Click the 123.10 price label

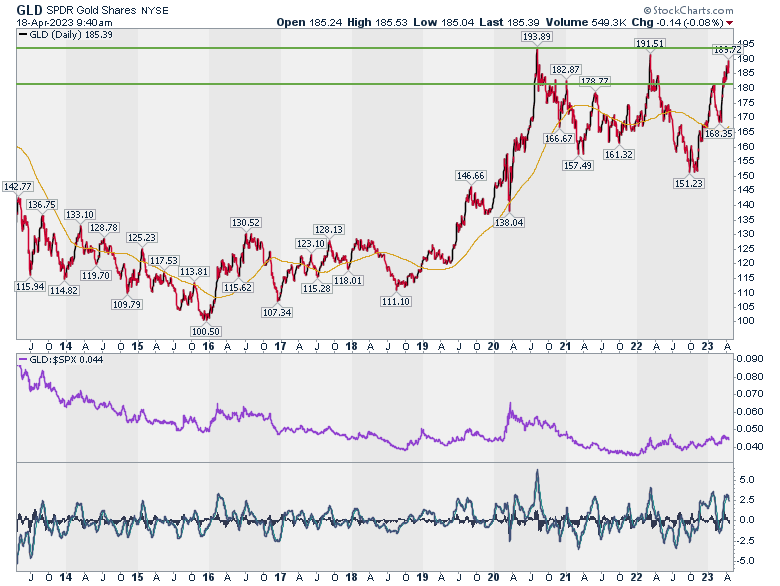click(x=310, y=243)
